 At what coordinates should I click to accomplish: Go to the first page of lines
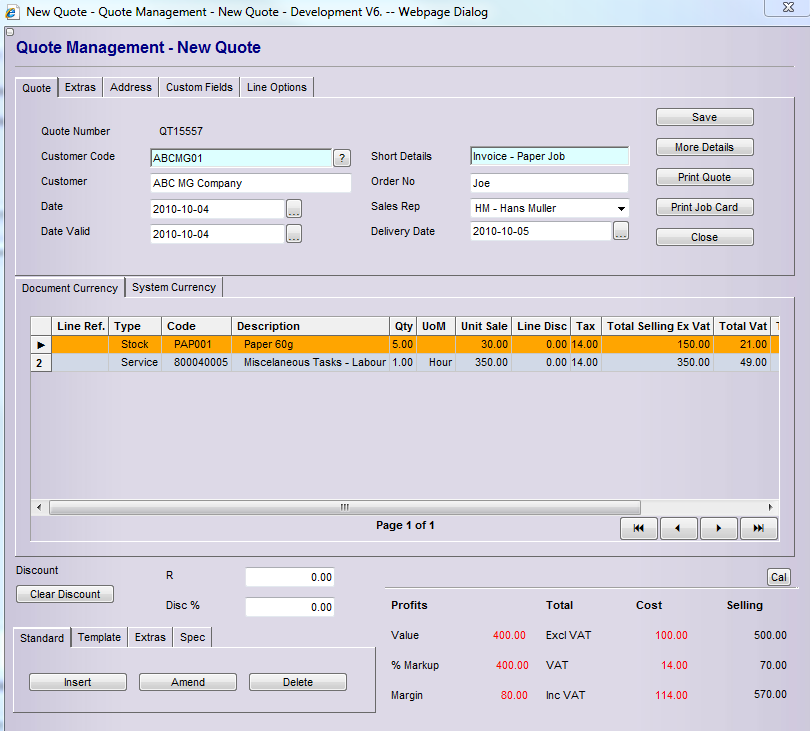coord(639,528)
